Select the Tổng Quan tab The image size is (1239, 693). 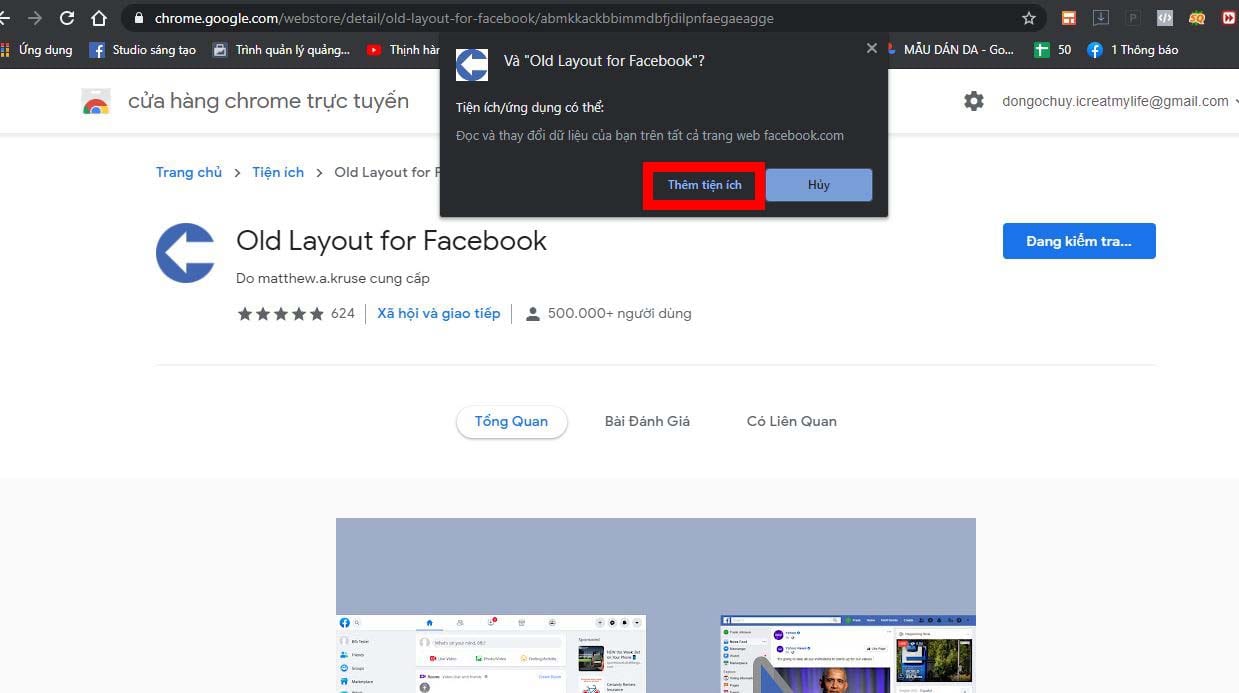(x=511, y=420)
